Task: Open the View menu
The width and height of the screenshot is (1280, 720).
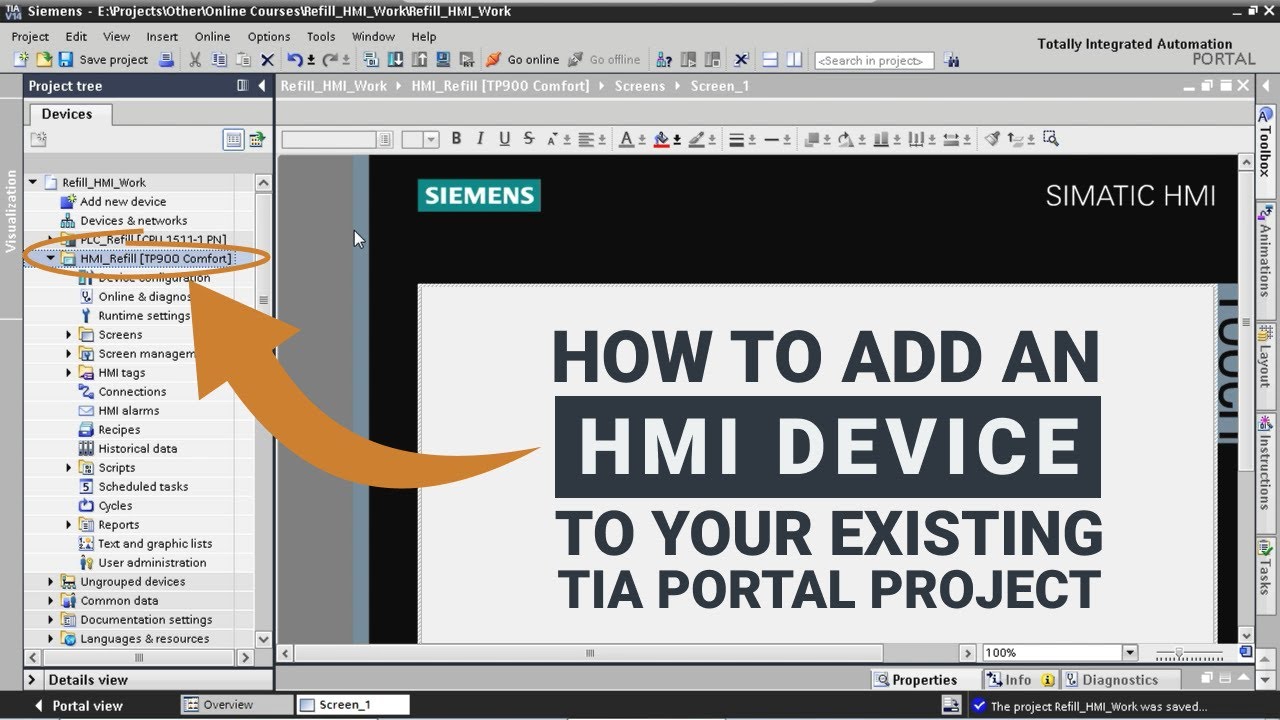Action: point(116,36)
